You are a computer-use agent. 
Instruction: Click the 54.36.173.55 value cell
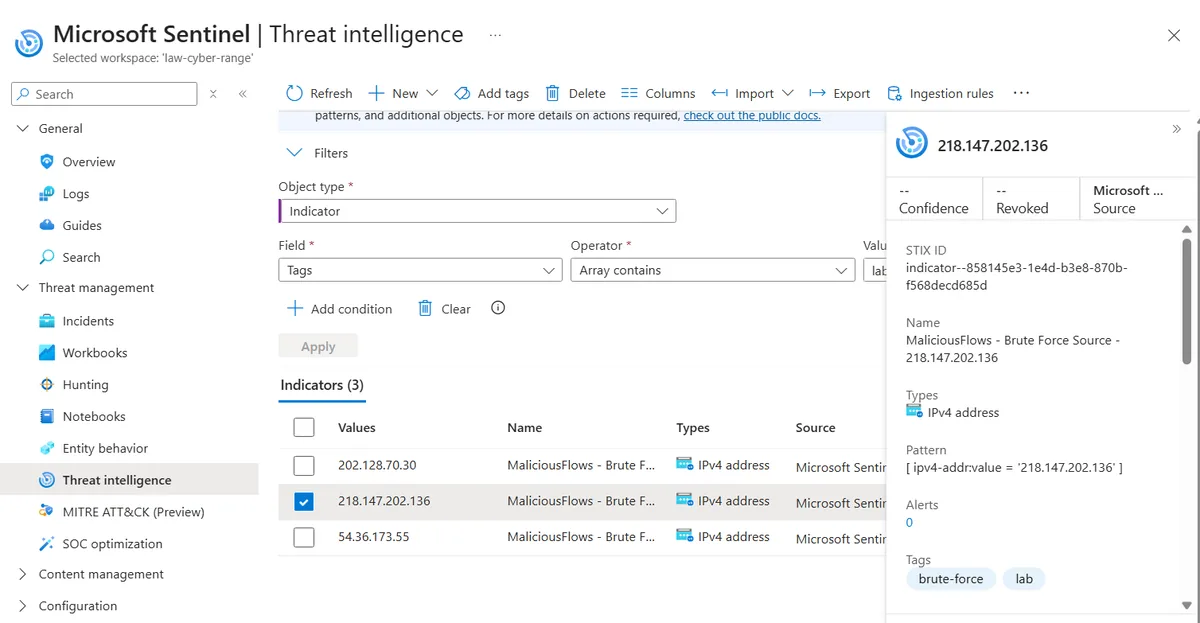coord(374,537)
